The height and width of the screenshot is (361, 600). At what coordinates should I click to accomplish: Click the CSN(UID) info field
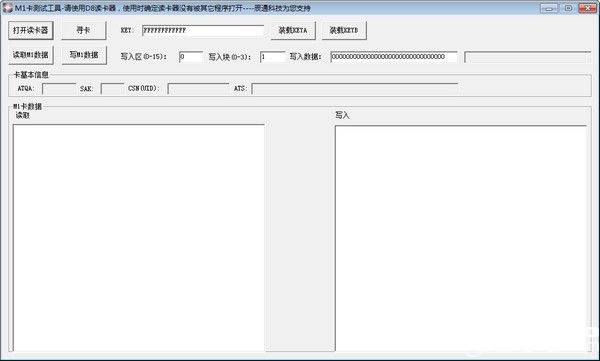[198, 88]
